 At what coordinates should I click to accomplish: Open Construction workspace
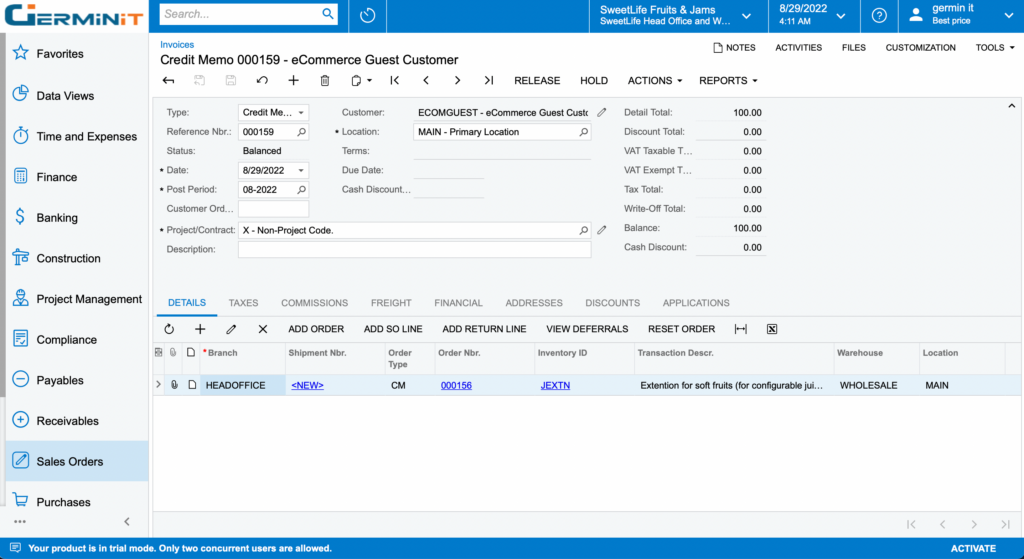pyautogui.click(x=77, y=258)
